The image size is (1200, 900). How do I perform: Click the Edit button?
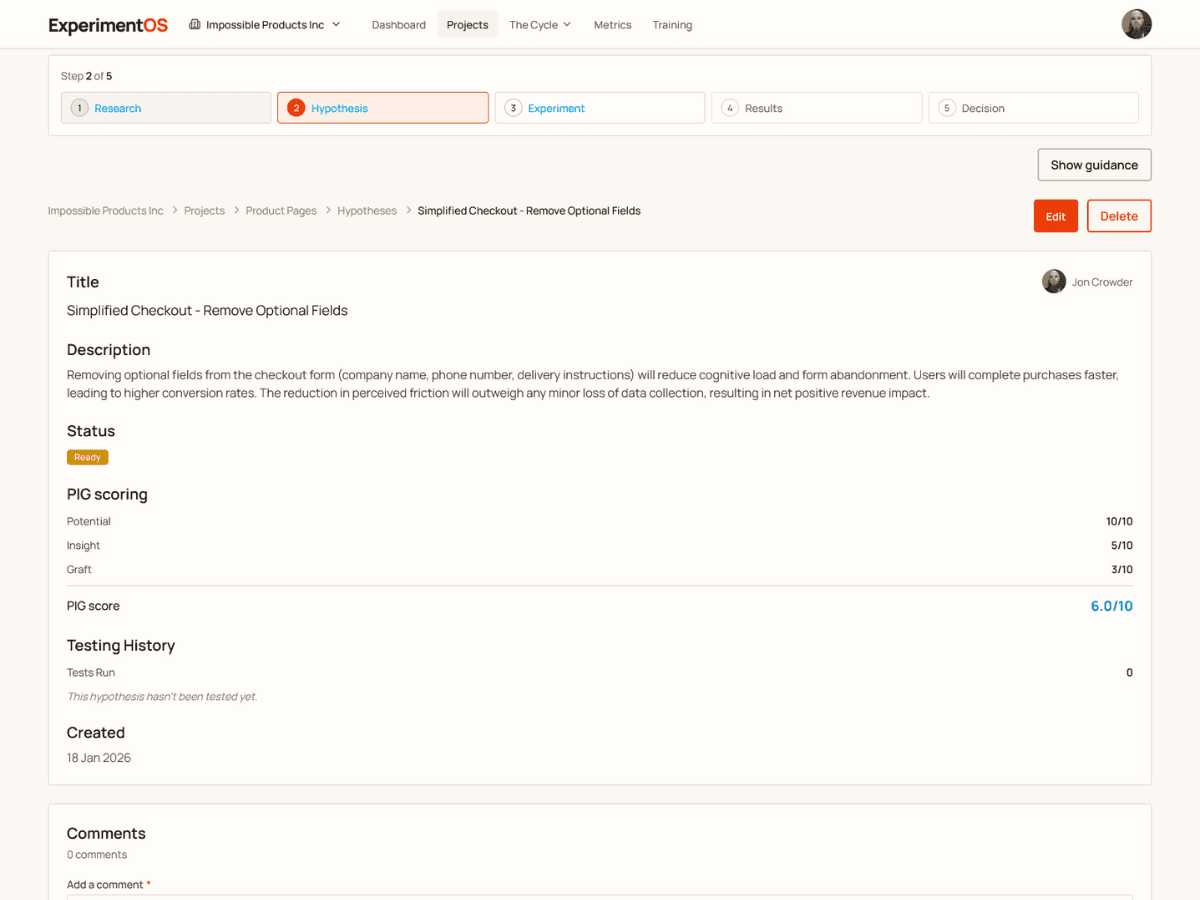point(1055,216)
